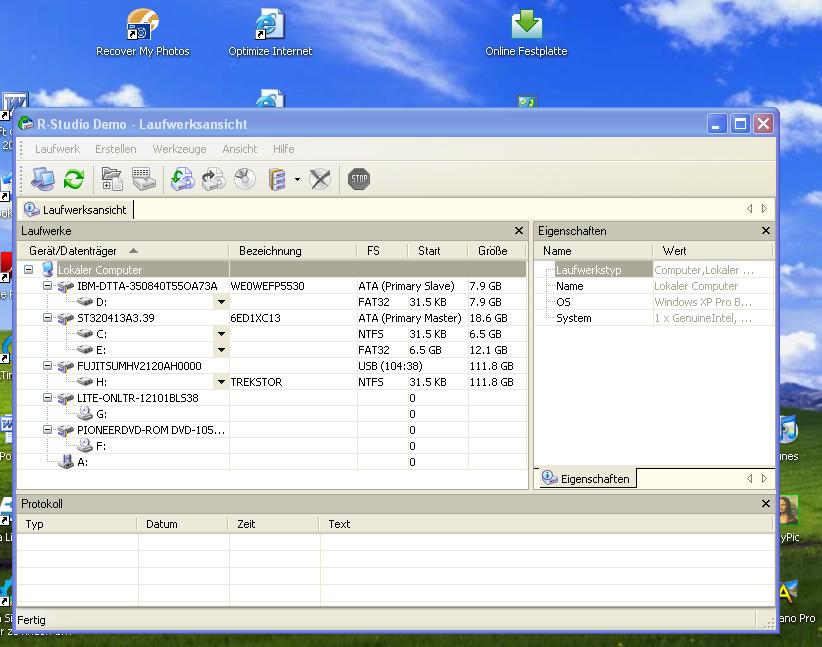Open the dropdown arrow on D: row
Image resolution: width=822 pixels, height=647 pixels.
click(221, 302)
